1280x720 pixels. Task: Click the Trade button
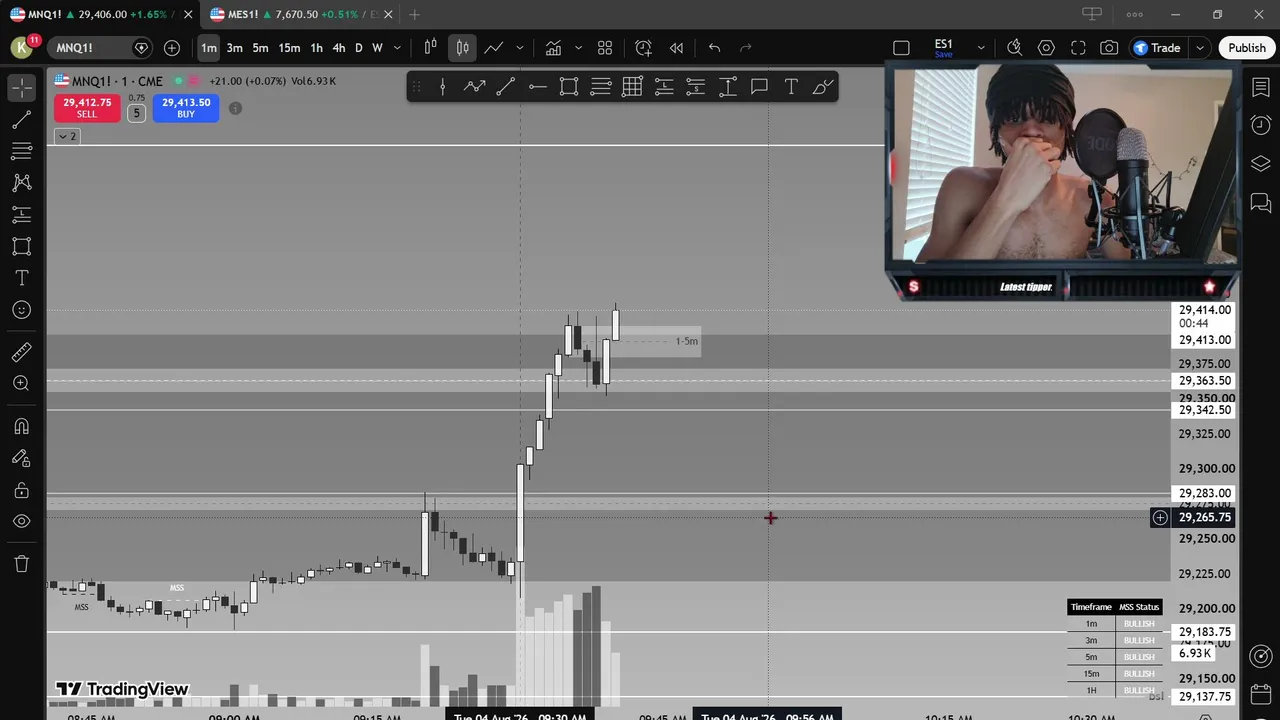coord(1158,48)
